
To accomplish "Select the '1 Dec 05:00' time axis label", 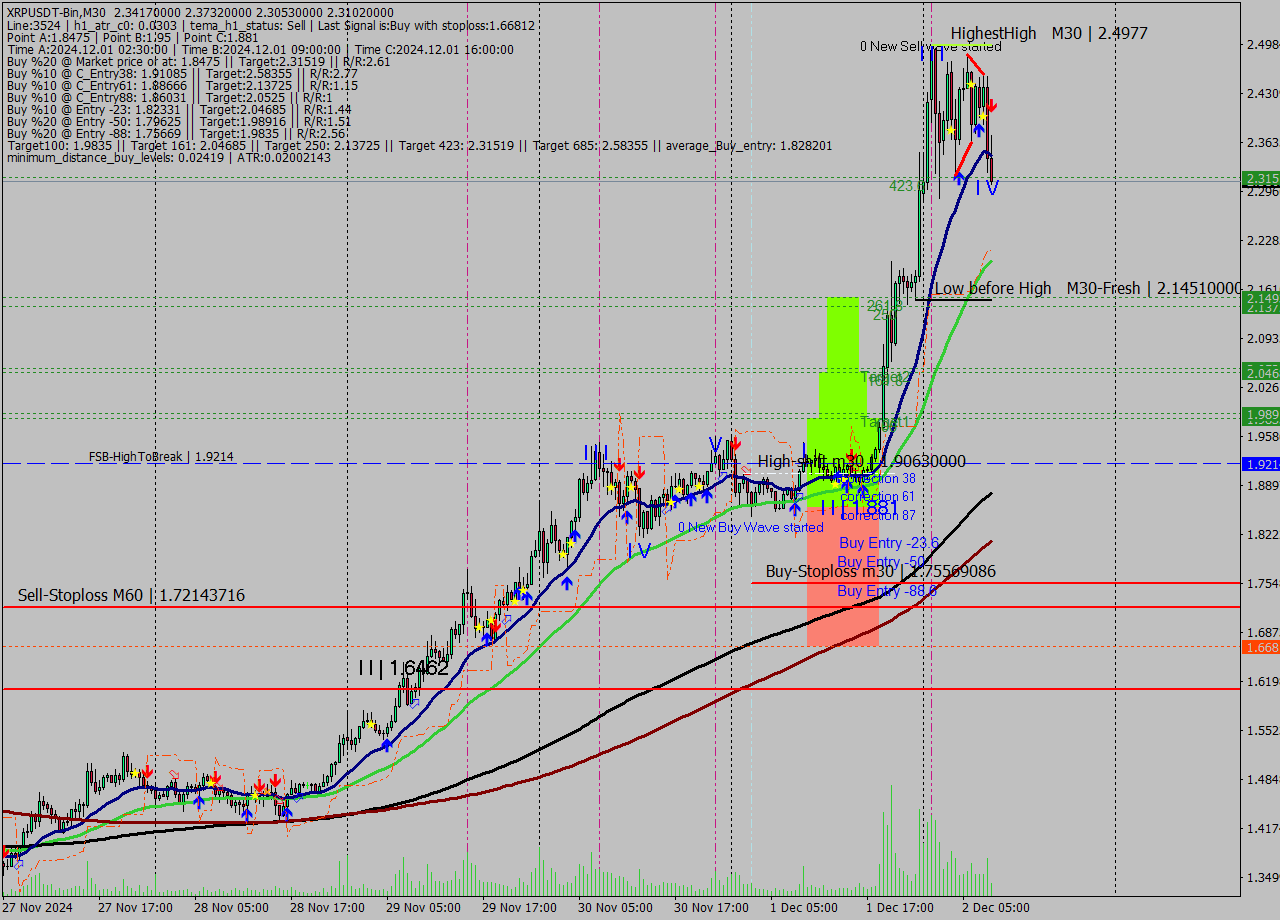I will (x=804, y=908).
